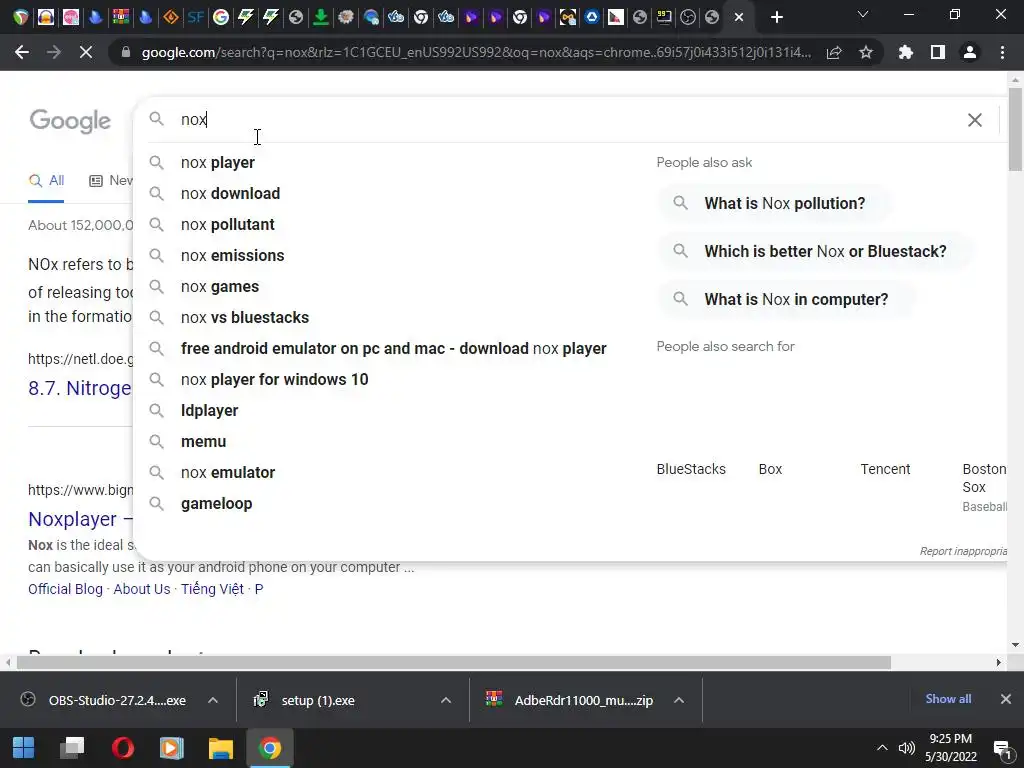Select the 'ldplayer' suggestion
The image size is (1024, 768).
[x=209, y=411]
